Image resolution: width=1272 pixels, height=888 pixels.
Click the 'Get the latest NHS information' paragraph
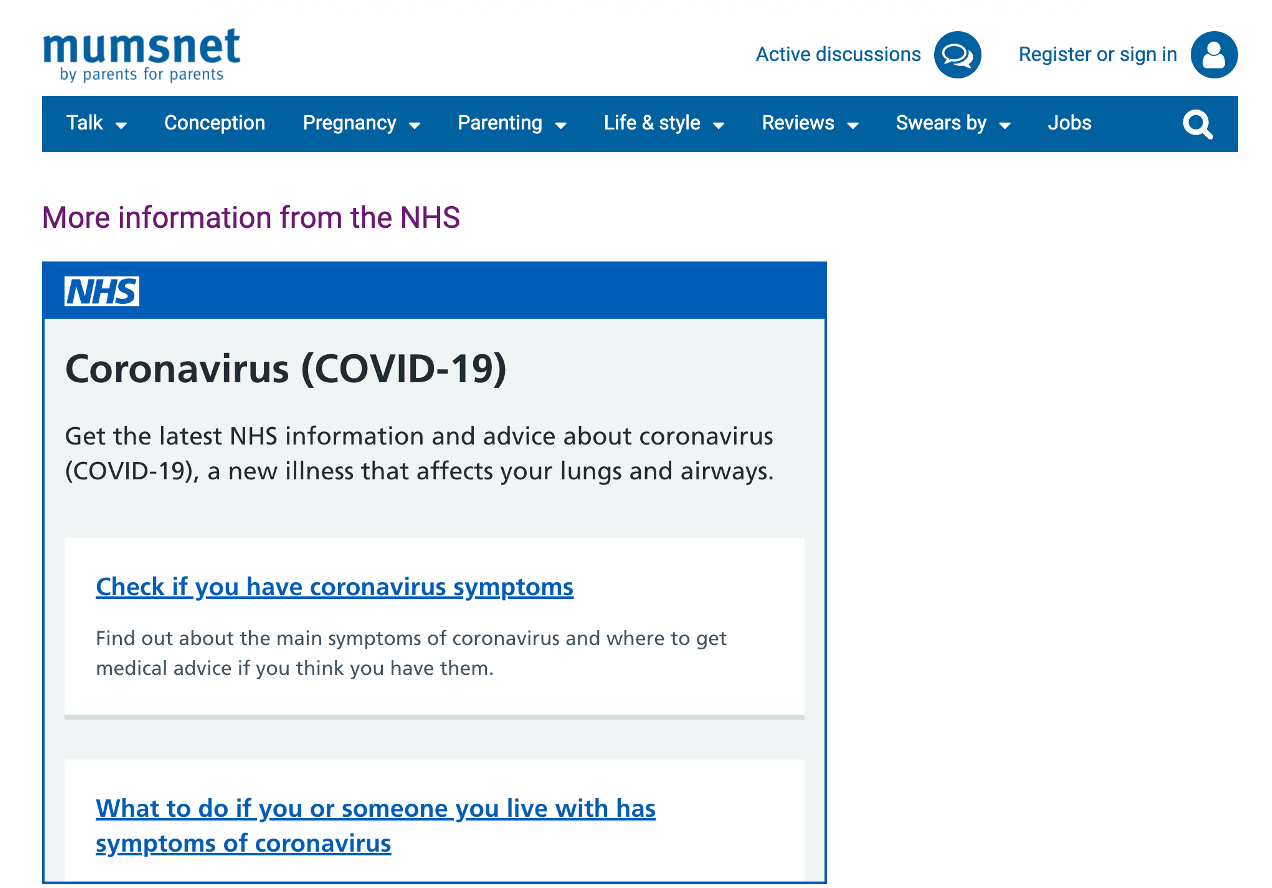(x=420, y=453)
